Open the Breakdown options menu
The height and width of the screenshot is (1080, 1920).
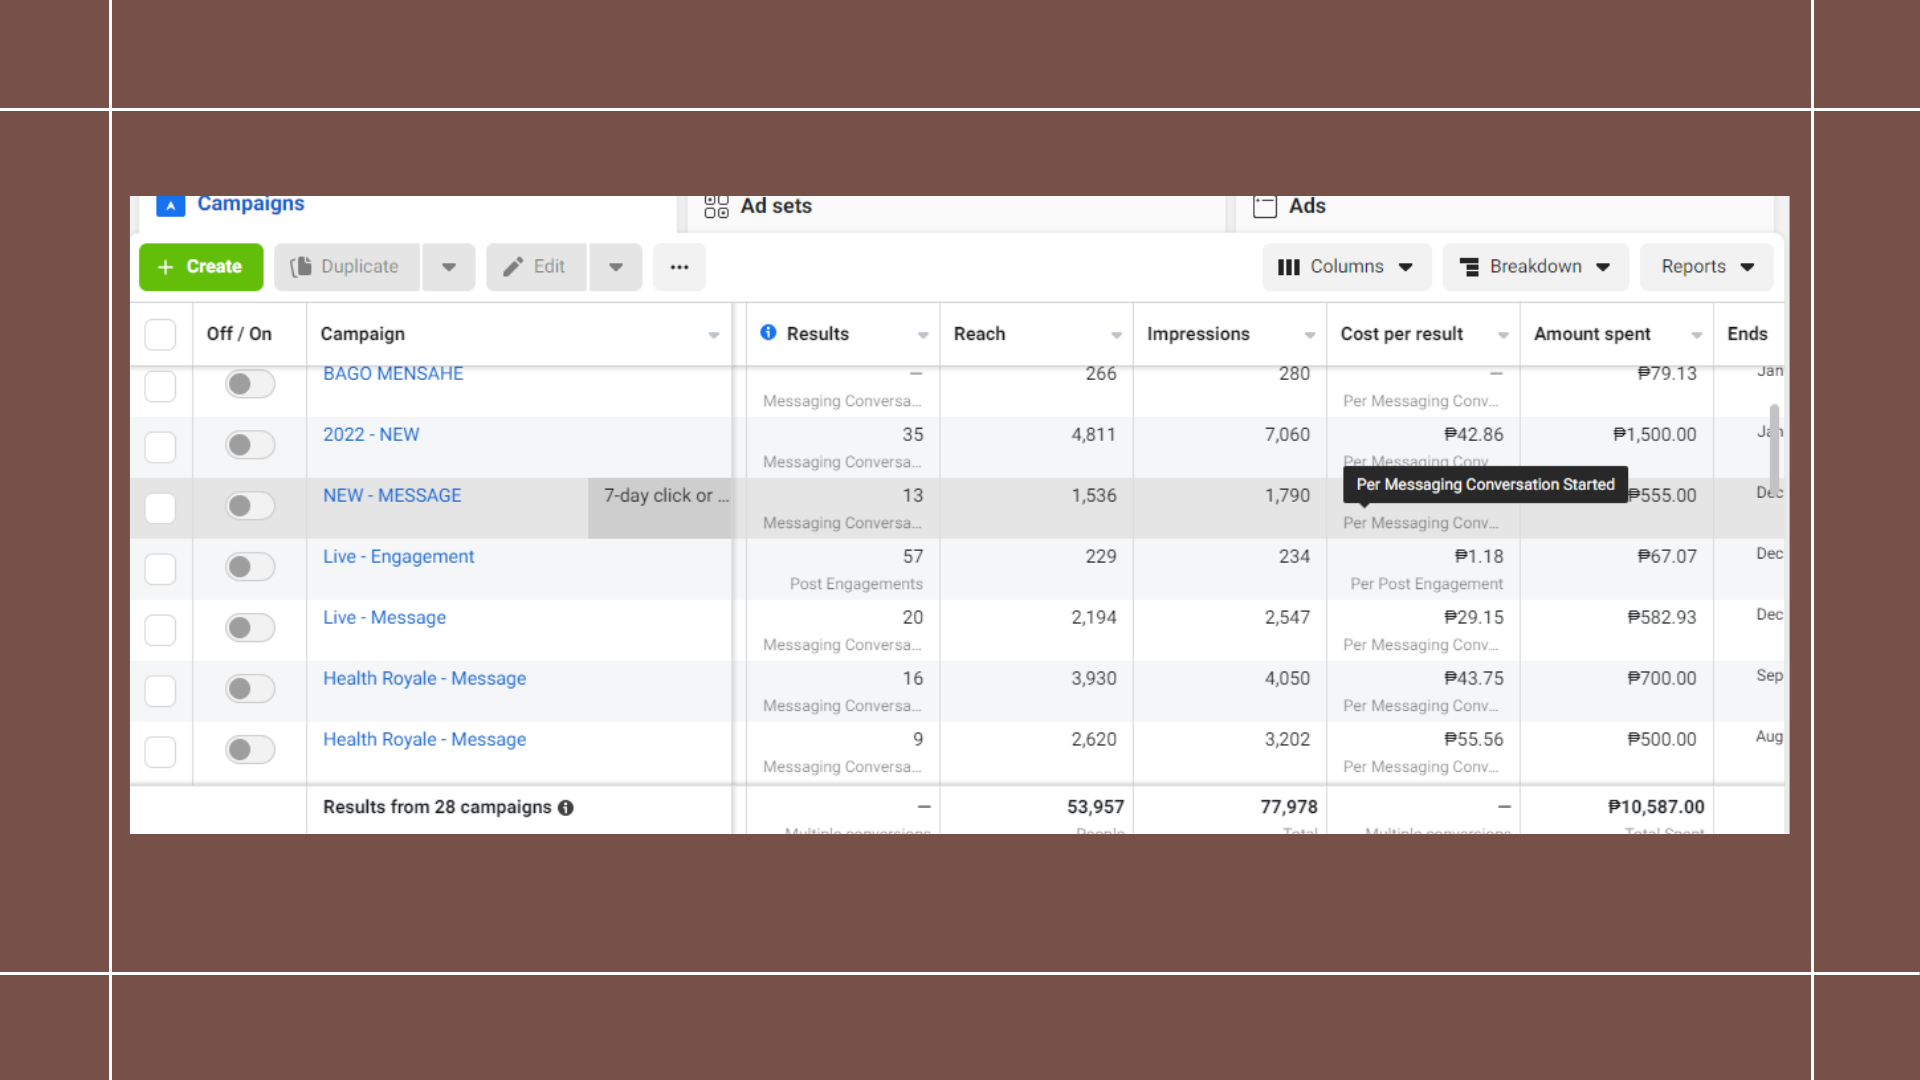point(1535,267)
